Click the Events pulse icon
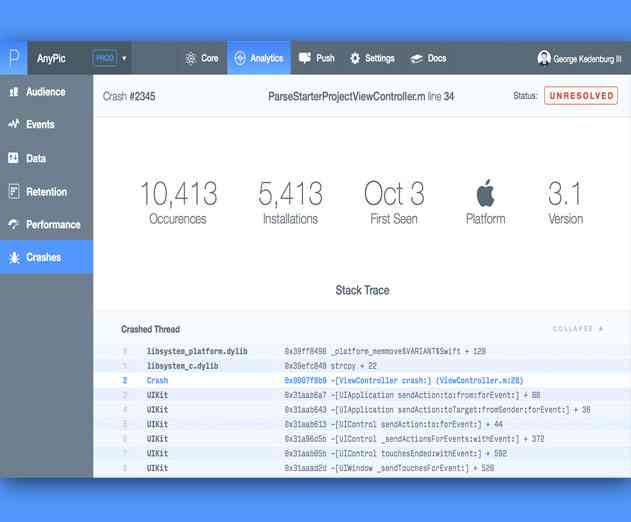Image resolution: width=631 pixels, height=522 pixels. pos(14,124)
